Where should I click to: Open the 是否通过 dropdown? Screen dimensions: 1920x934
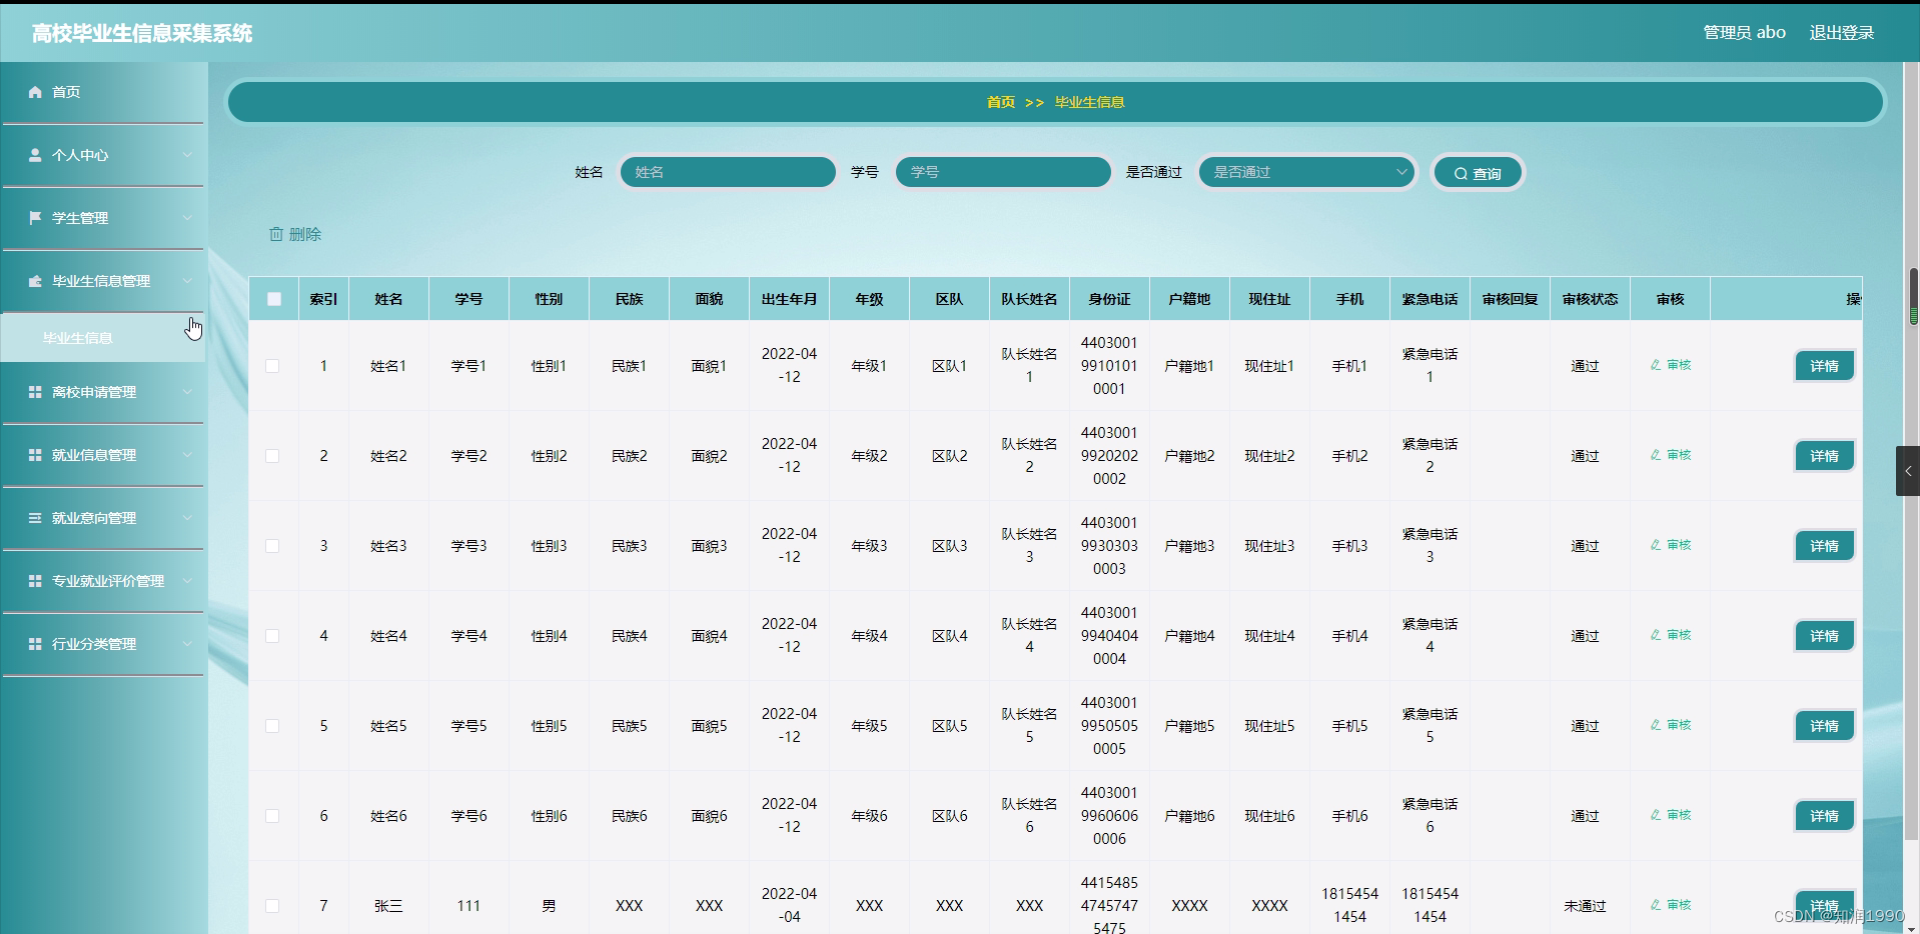pyautogui.click(x=1306, y=172)
